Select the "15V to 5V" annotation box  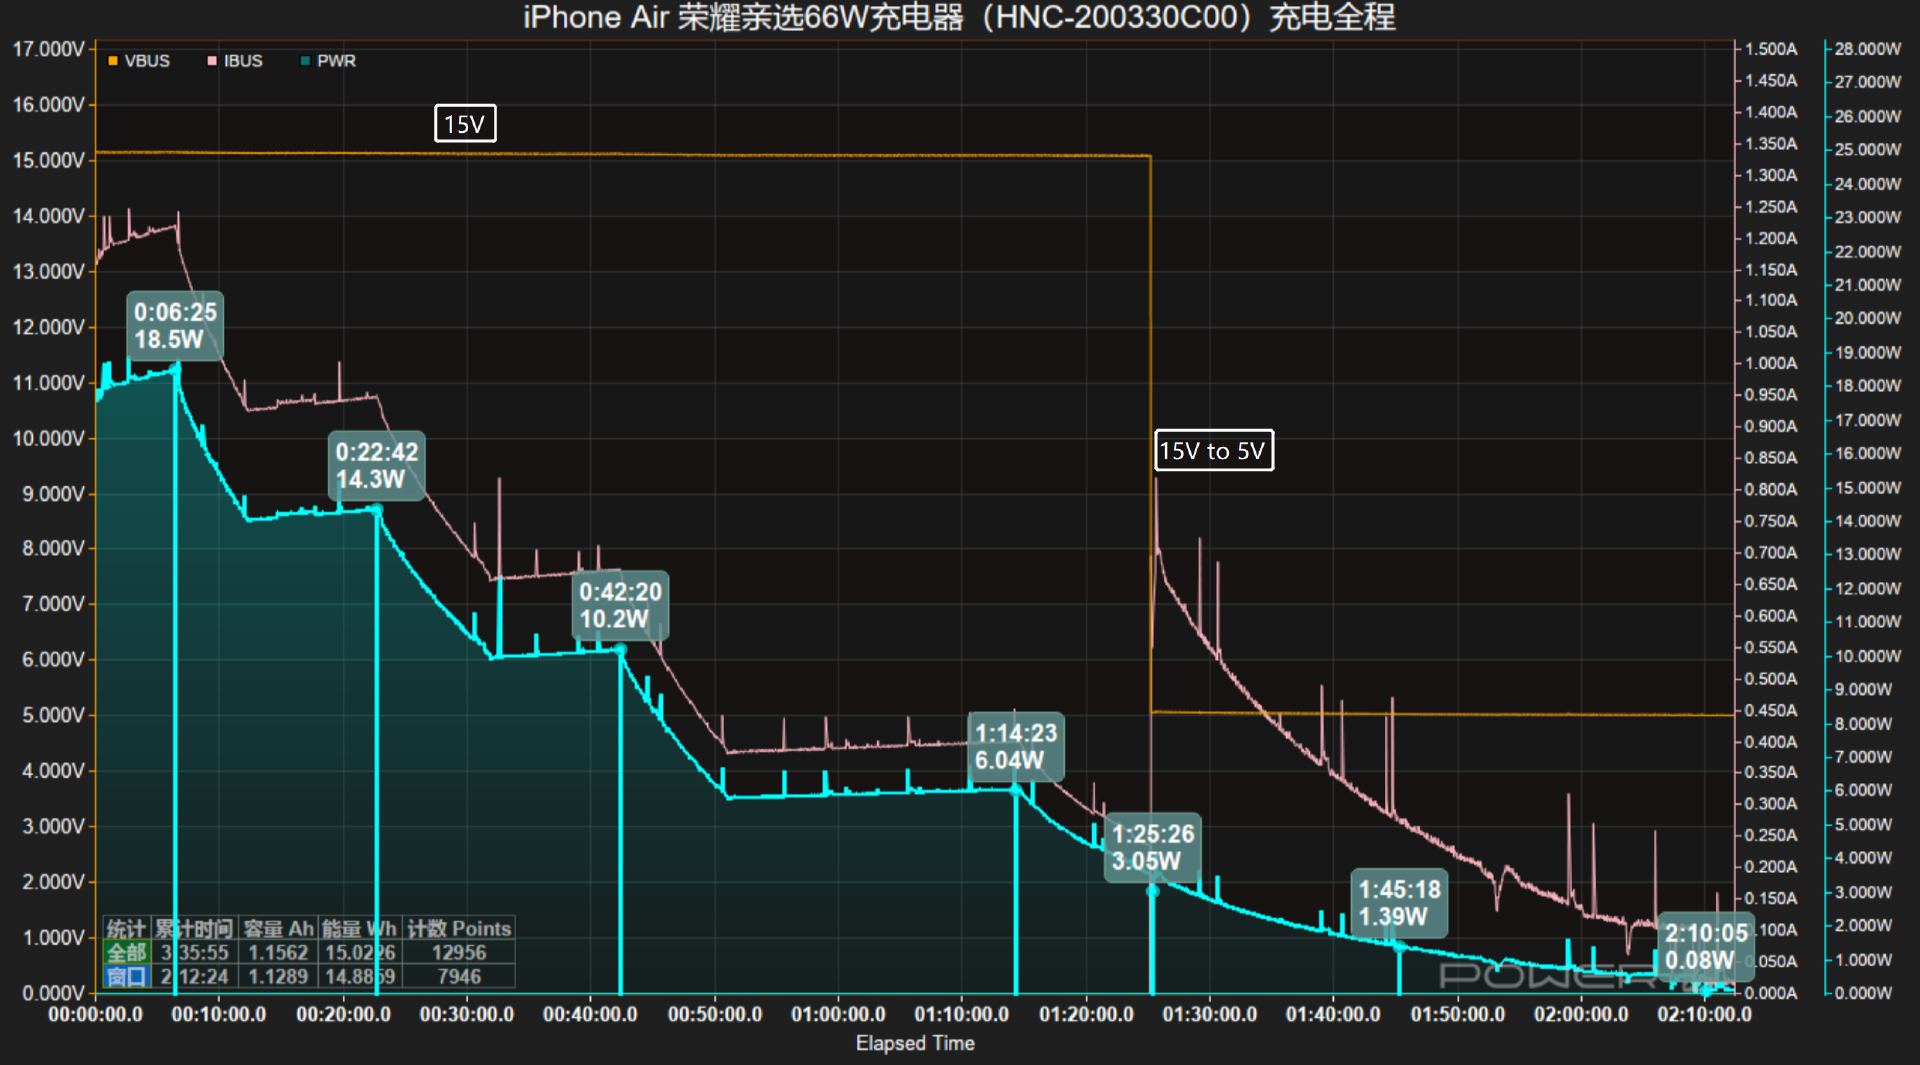(x=1213, y=451)
